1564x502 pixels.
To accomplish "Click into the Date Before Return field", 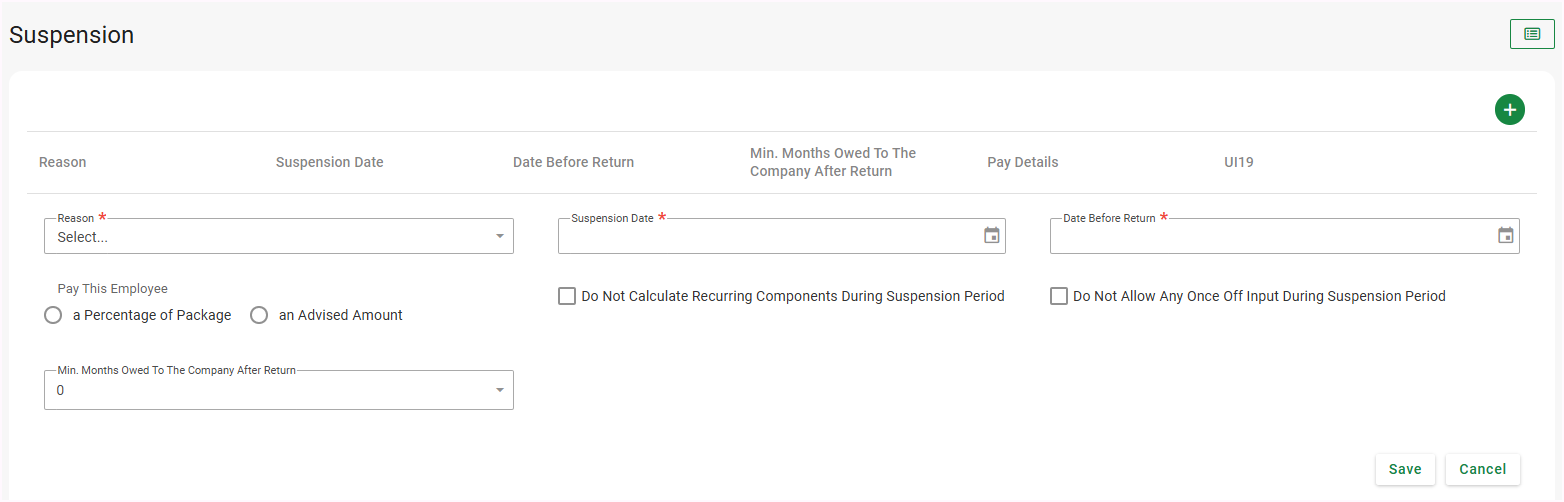I will click(x=1270, y=237).
